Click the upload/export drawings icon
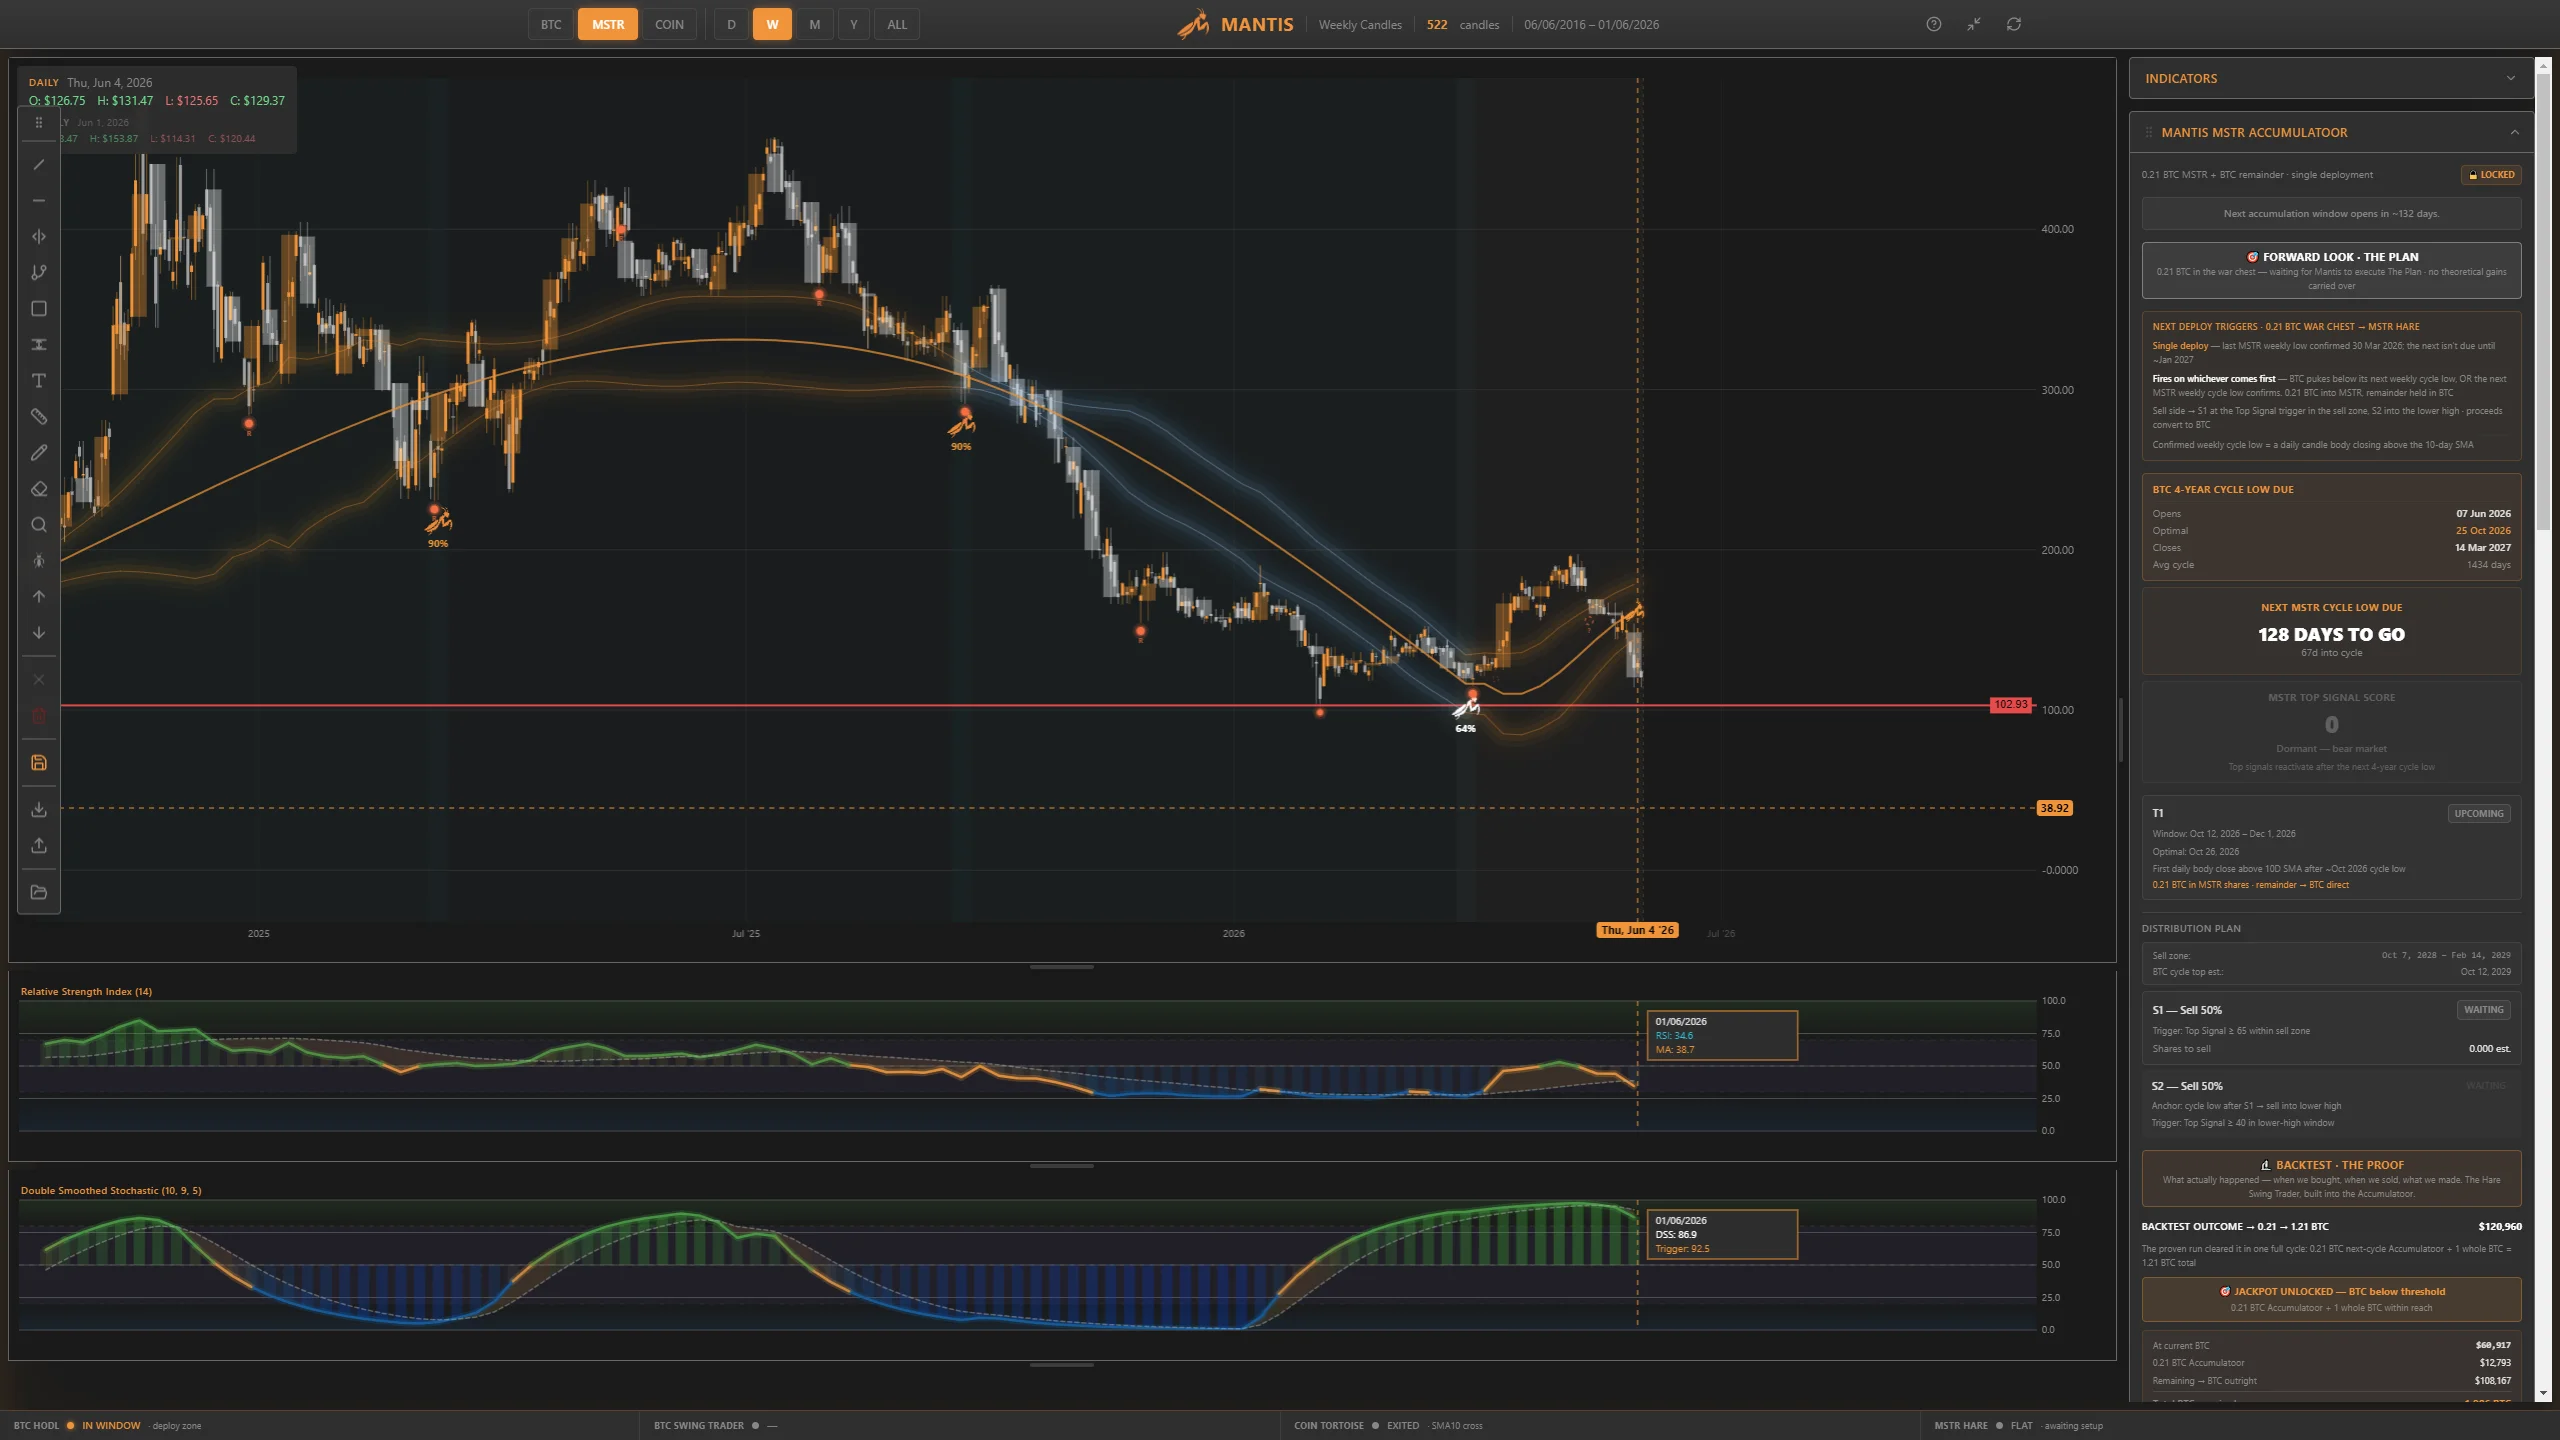This screenshot has height=1440, width=2560. (39, 846)
